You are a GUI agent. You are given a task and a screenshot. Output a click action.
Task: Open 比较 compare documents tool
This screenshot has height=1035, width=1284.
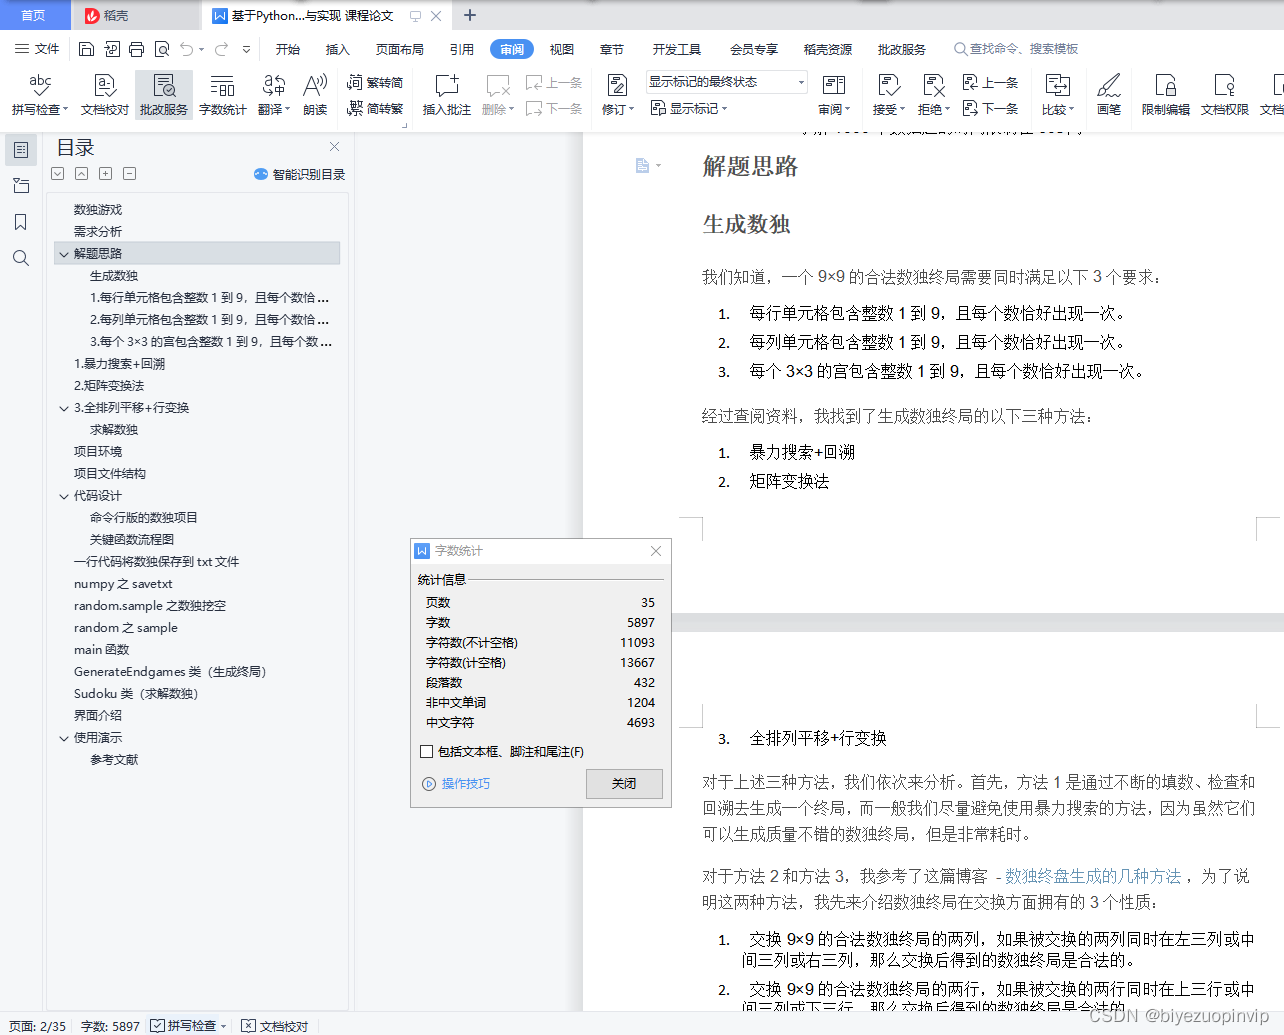pyautogui.click(x=1057, y=95)
